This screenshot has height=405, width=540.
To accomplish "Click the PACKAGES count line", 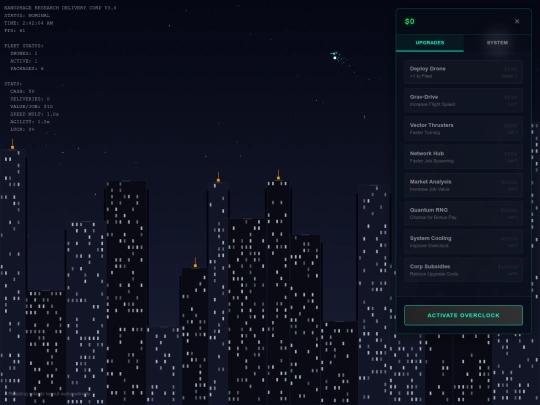I will (x=27, y=69).
